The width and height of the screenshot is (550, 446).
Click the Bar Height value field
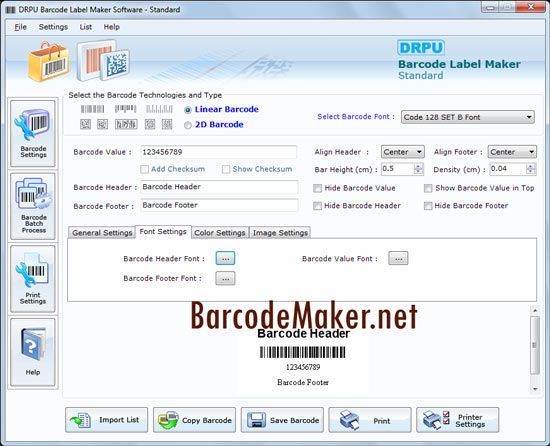[398, 169]
